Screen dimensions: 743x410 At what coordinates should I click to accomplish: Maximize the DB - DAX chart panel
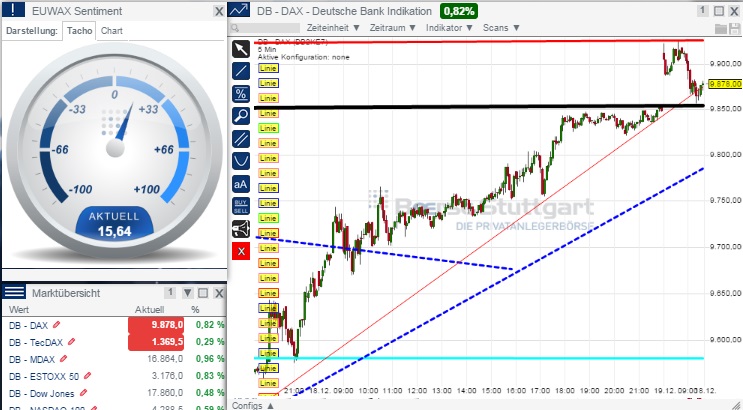(x=719, y=11)
